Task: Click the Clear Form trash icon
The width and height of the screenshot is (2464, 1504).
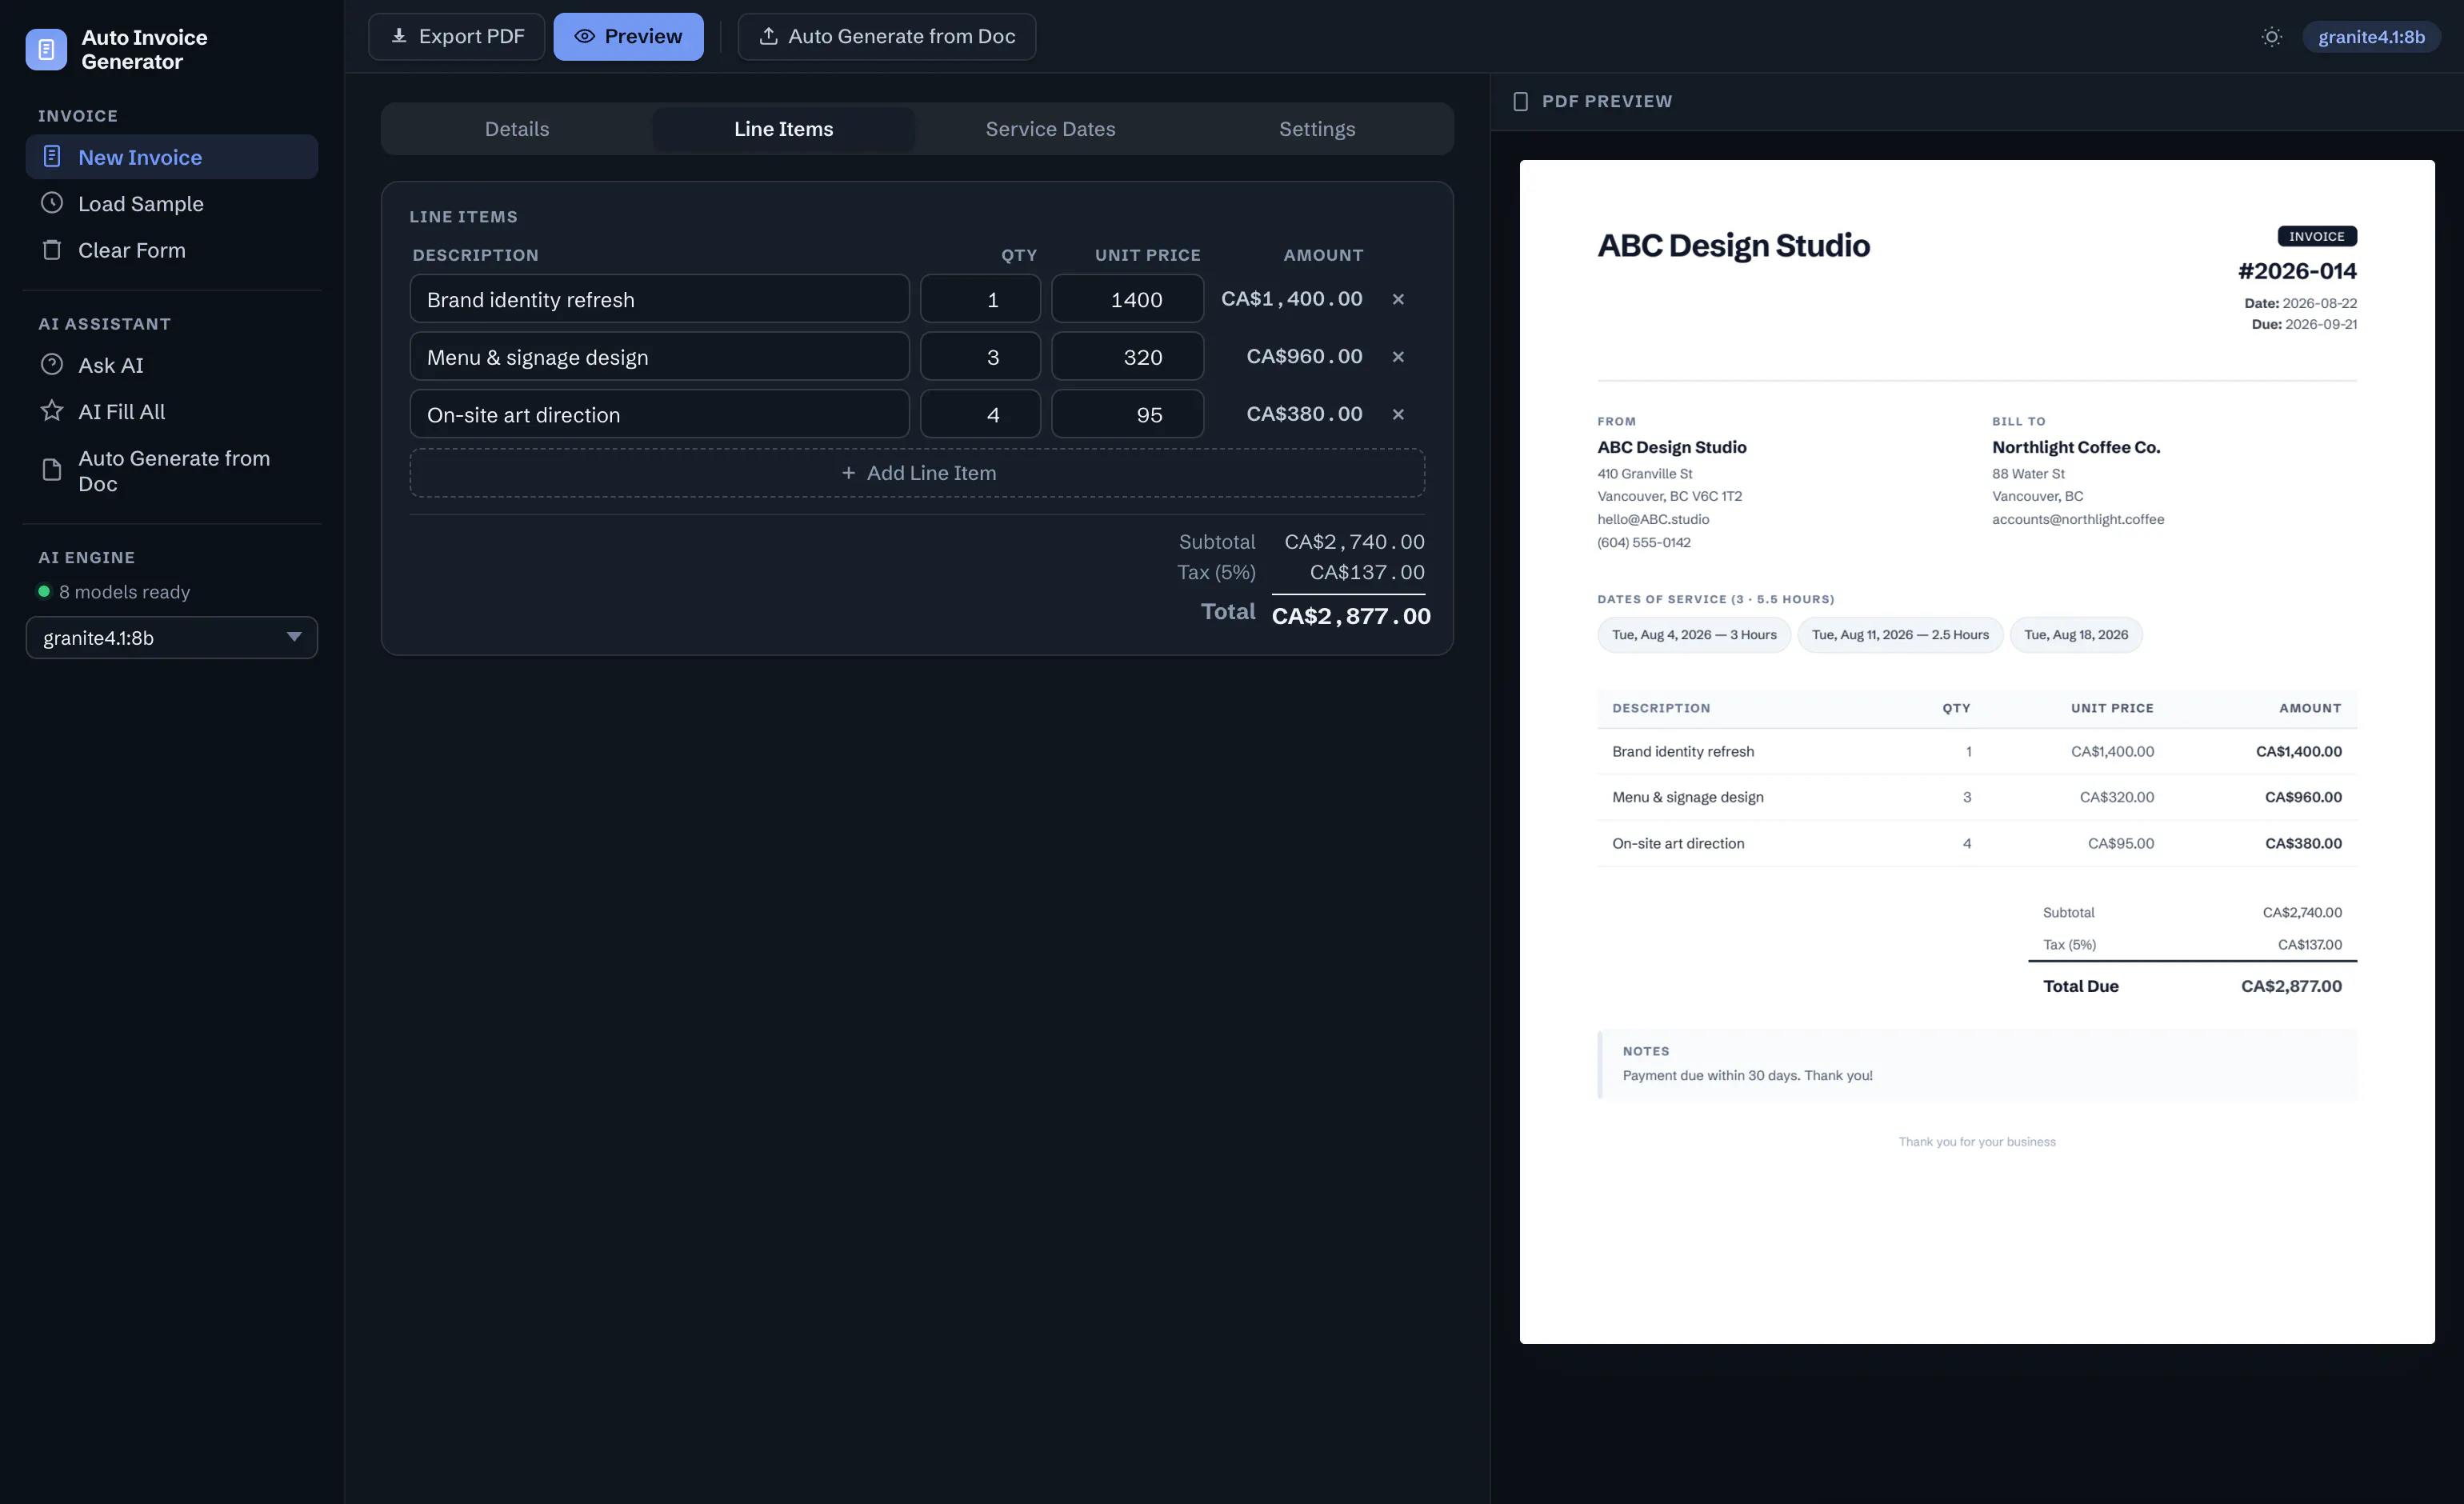Action: coord(52,250)
